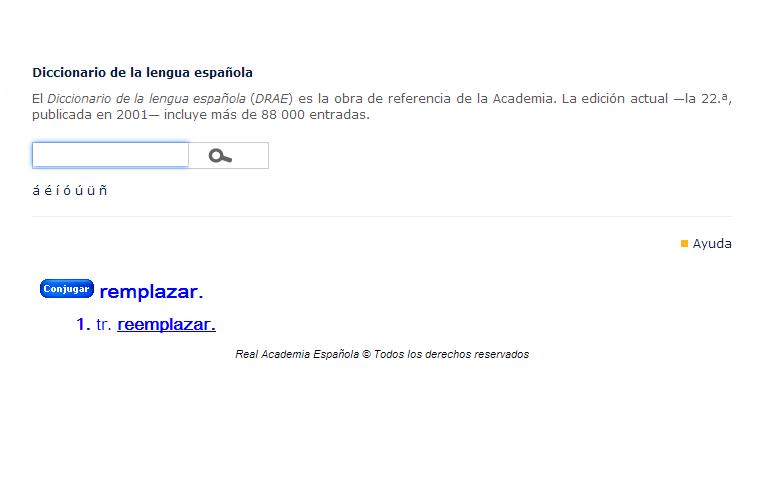
Task: Click the remplazar entry headword
Action: [151, 292]
